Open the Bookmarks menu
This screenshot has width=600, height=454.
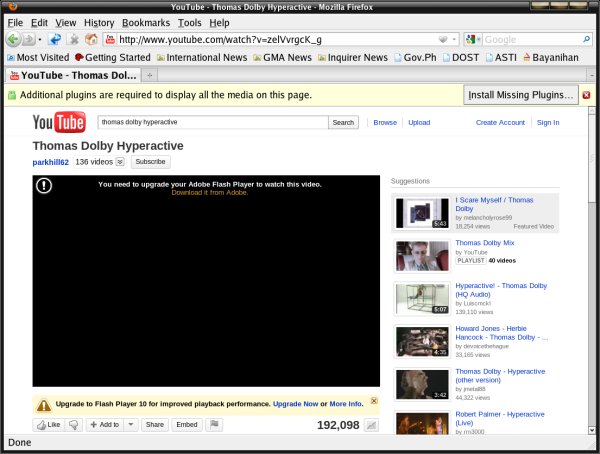146,22
